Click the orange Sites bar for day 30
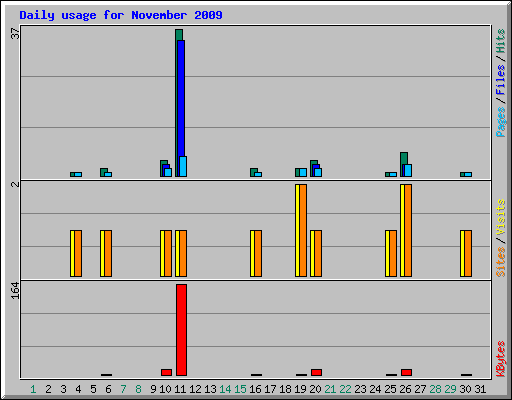 (468, 253)
